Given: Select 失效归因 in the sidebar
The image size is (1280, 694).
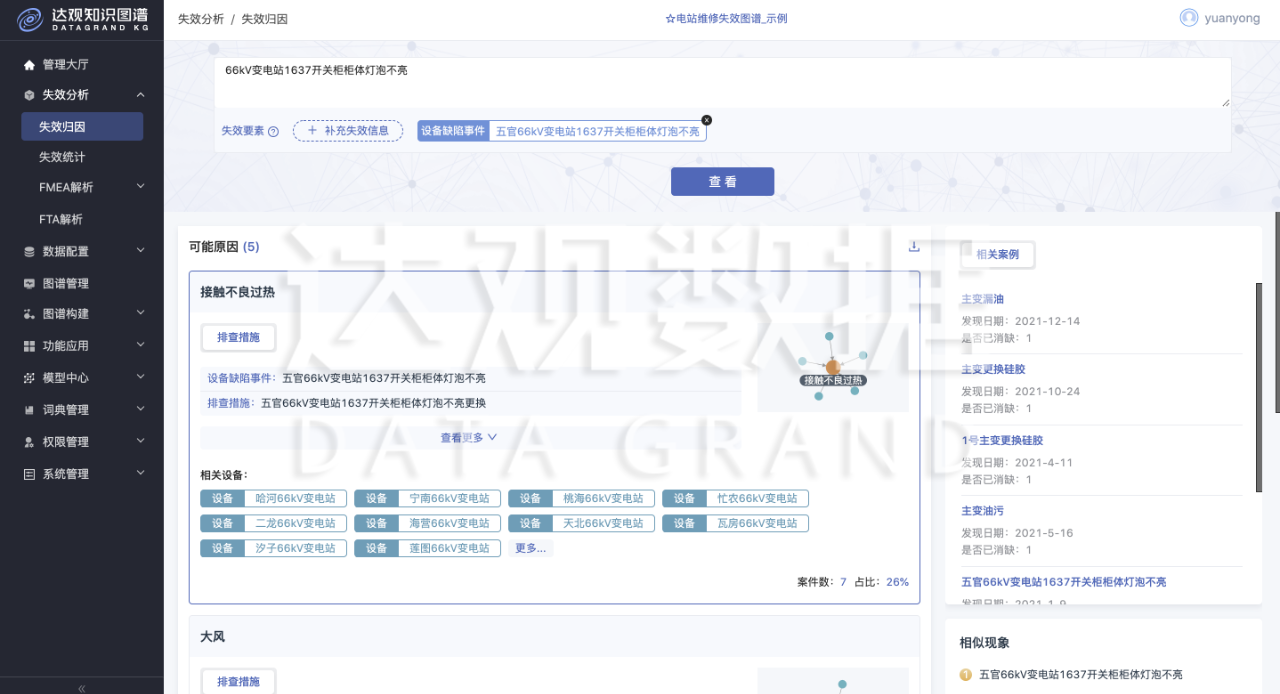Looking at the screenshot, I should [82, 127].
